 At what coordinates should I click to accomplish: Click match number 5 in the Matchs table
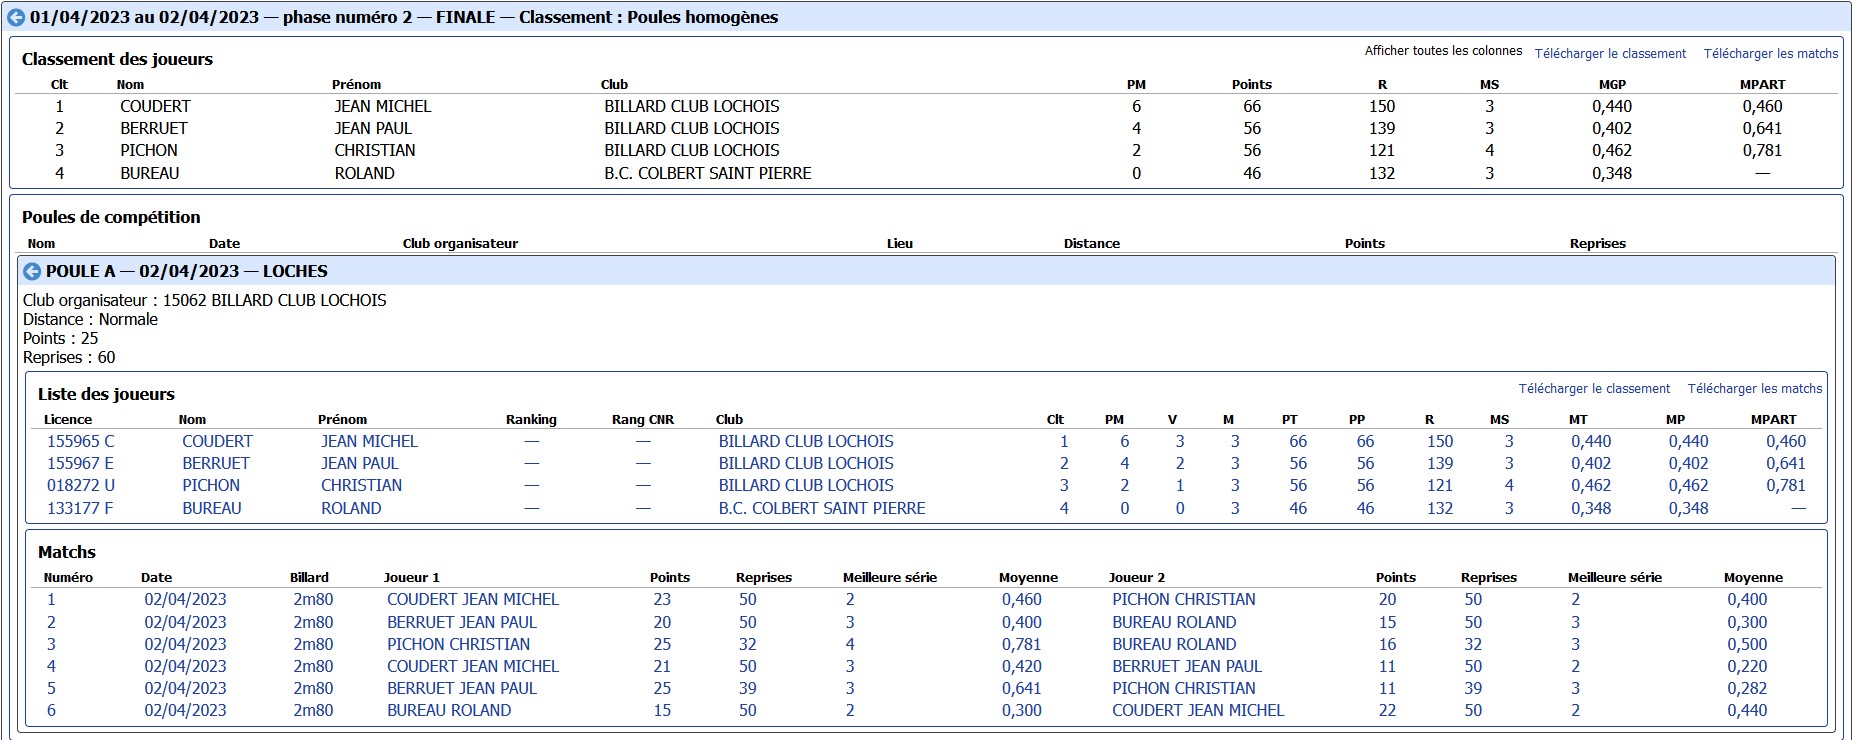51,688
